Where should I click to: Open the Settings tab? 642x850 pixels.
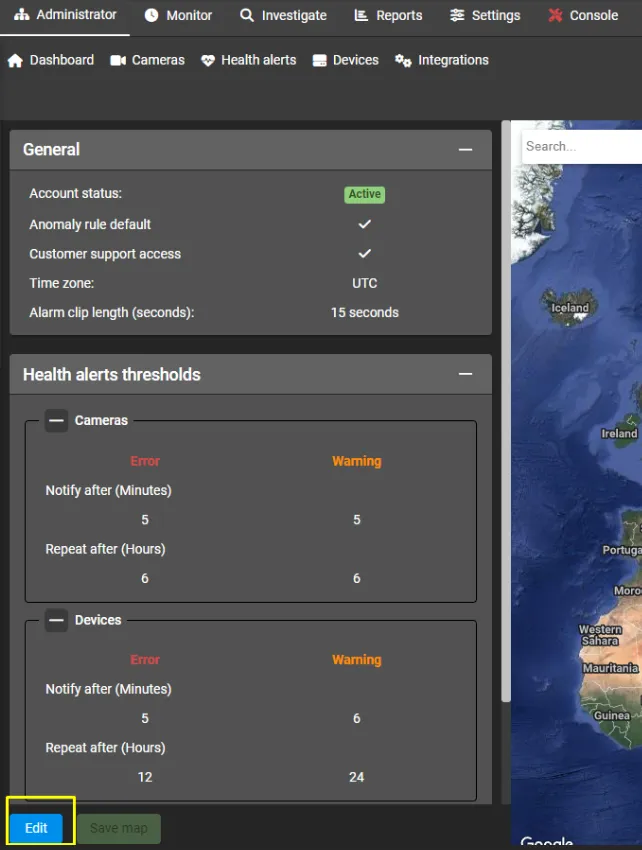pos(485,15)
